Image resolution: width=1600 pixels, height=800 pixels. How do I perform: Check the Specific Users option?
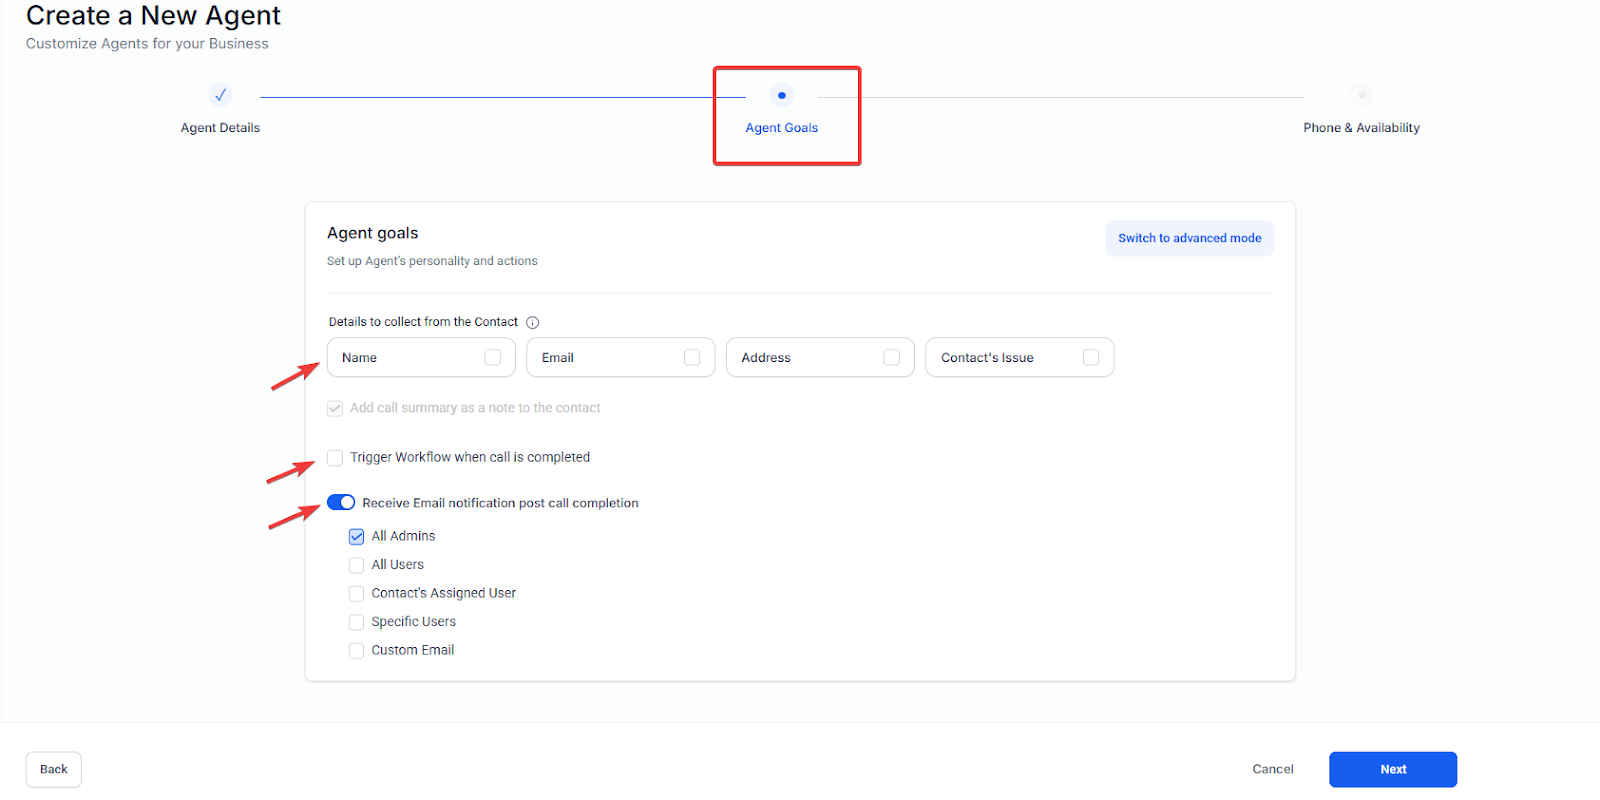coord(356,622)
